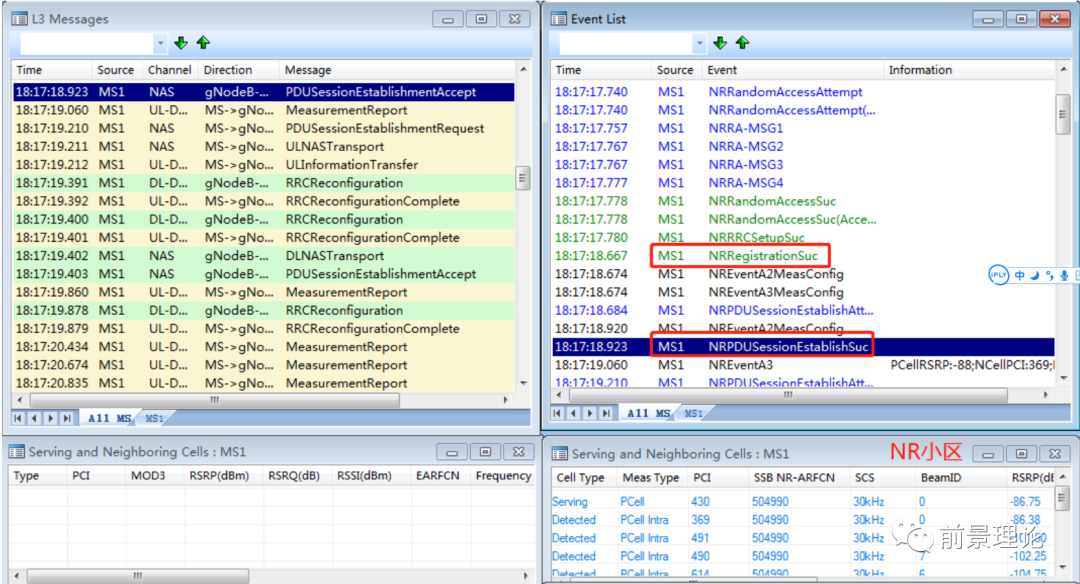The height and width of the screenshot is (584, 1080).
Task: Select NRRegistrationSuc event row
Action: 803,256
